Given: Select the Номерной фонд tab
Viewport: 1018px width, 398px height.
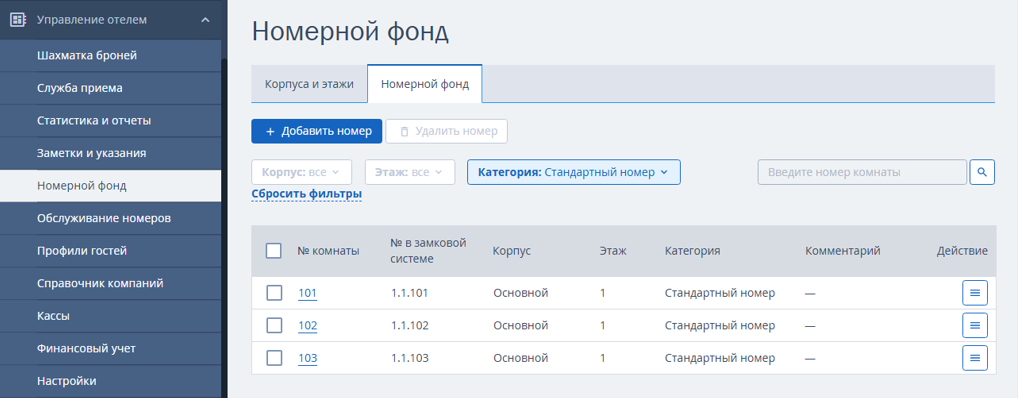Looking at the screenshot, I should coord(425,84).
